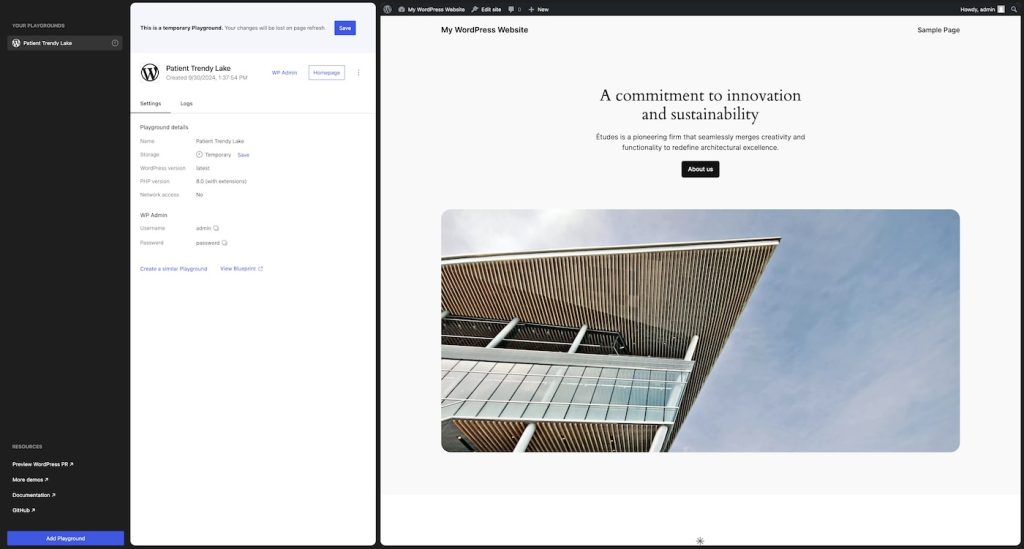Click the asterisk decoration icon at page bottom
This screenshot has height=549, width=1024.
[700, 541]
